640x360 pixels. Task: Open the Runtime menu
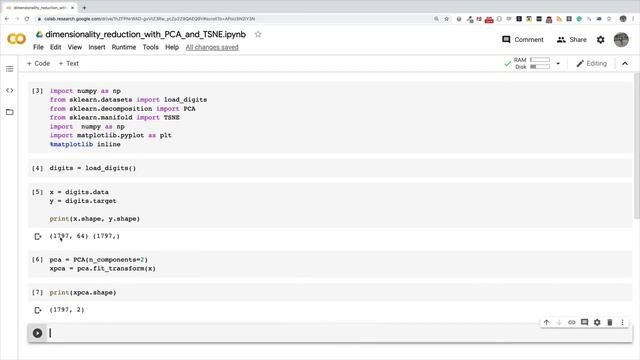click(124, 47)
